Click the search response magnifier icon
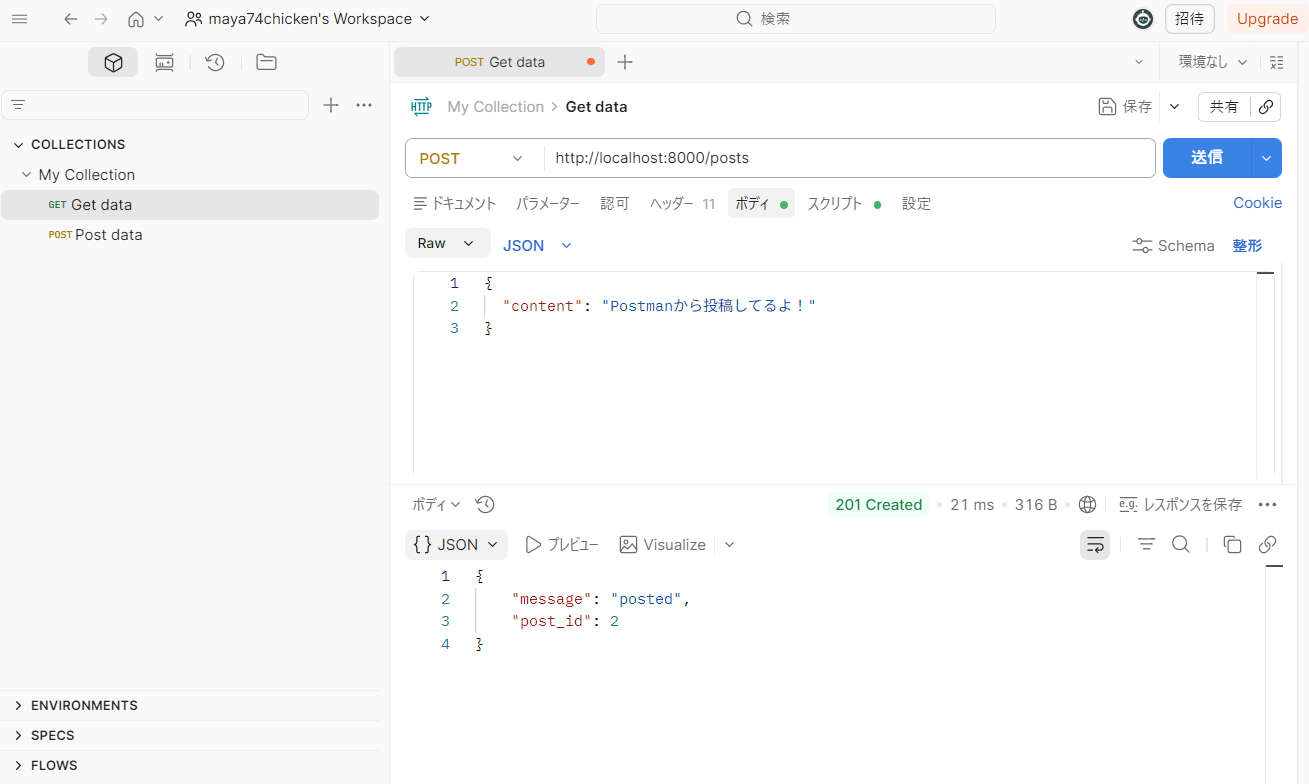Screen dimensions: 1309x784 tap(1180, 545)
